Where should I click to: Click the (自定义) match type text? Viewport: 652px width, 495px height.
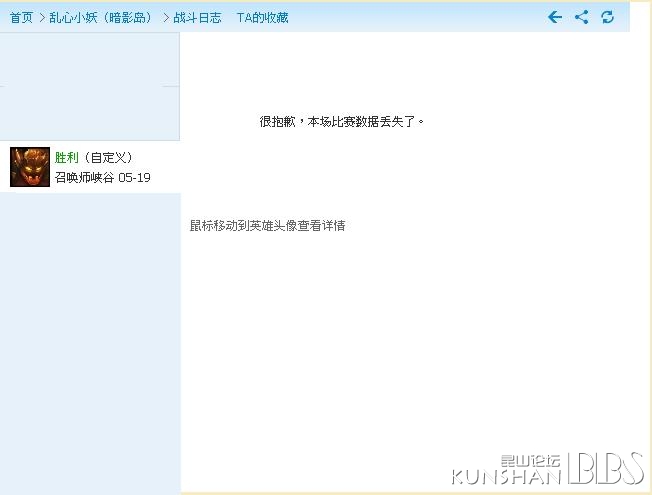(x=109, y=158)
